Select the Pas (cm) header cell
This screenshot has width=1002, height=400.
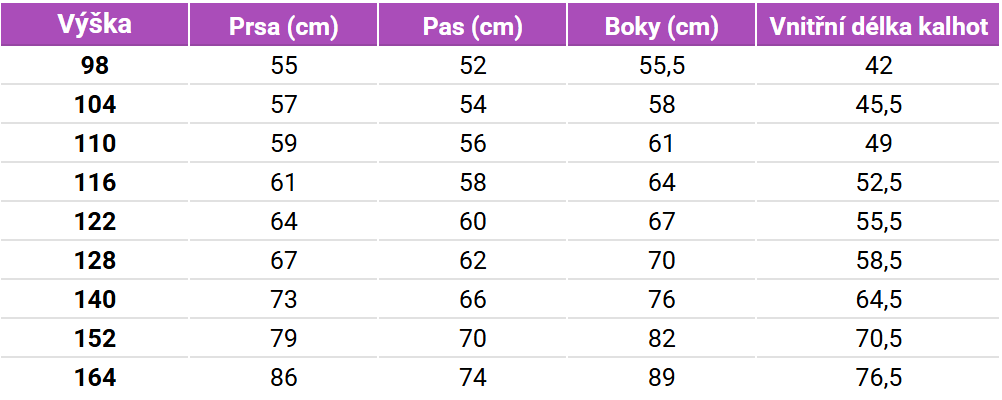473,27
